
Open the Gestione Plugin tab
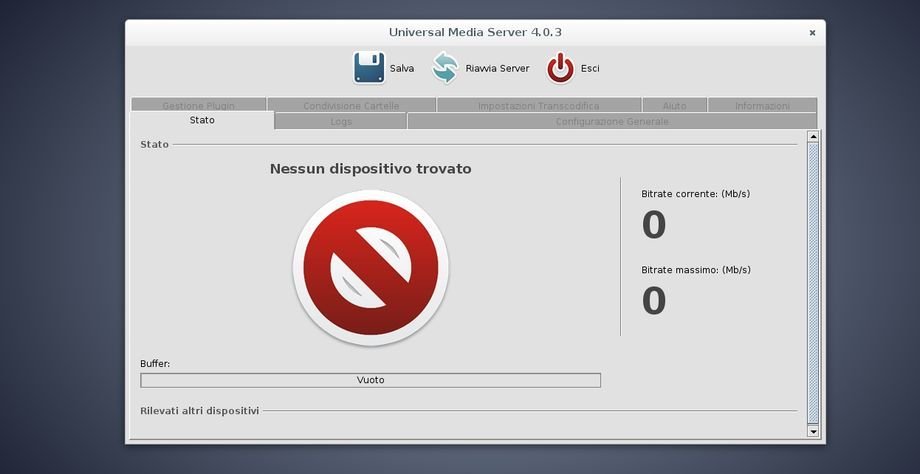coord(198,104)
